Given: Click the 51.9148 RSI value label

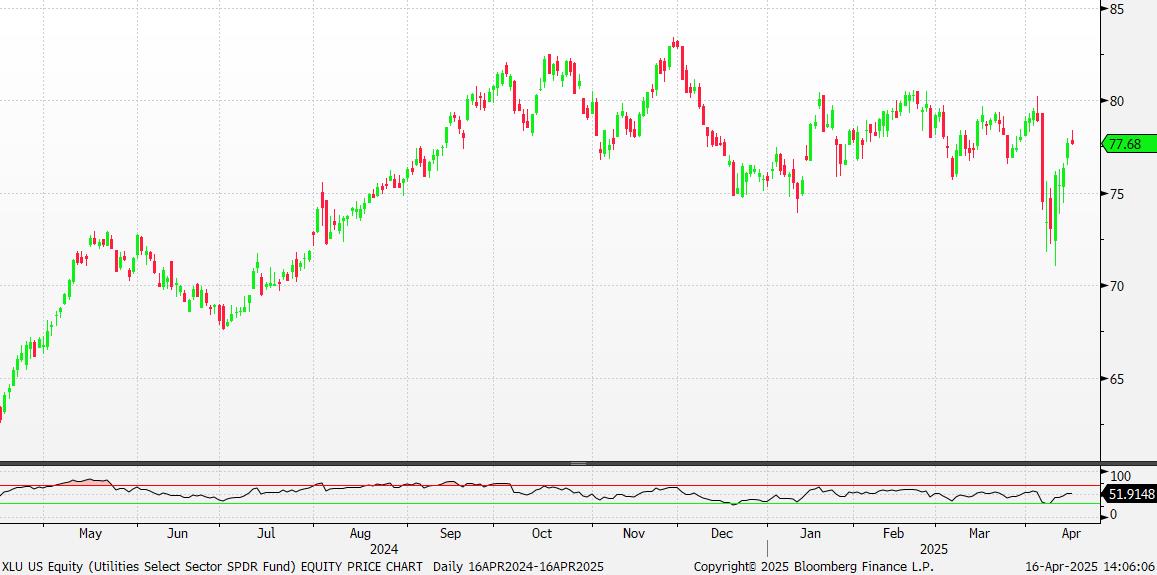Looking at the screenshot, I should [1129, 494].
